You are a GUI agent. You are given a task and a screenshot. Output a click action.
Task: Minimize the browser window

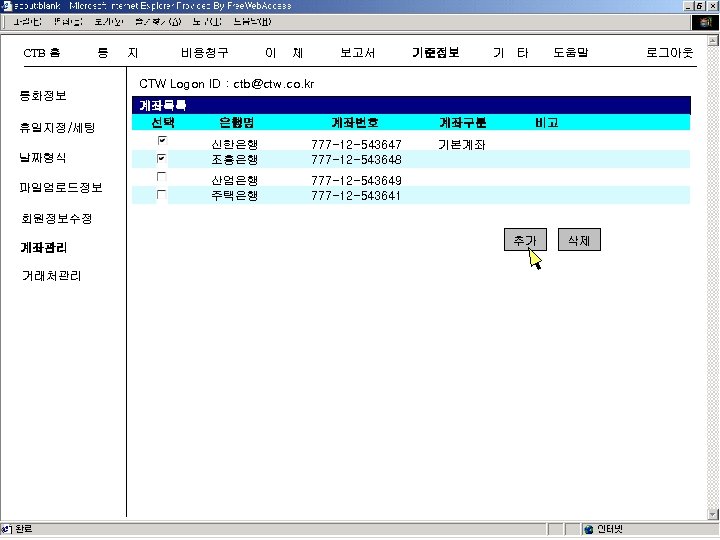tap(688, 6)
